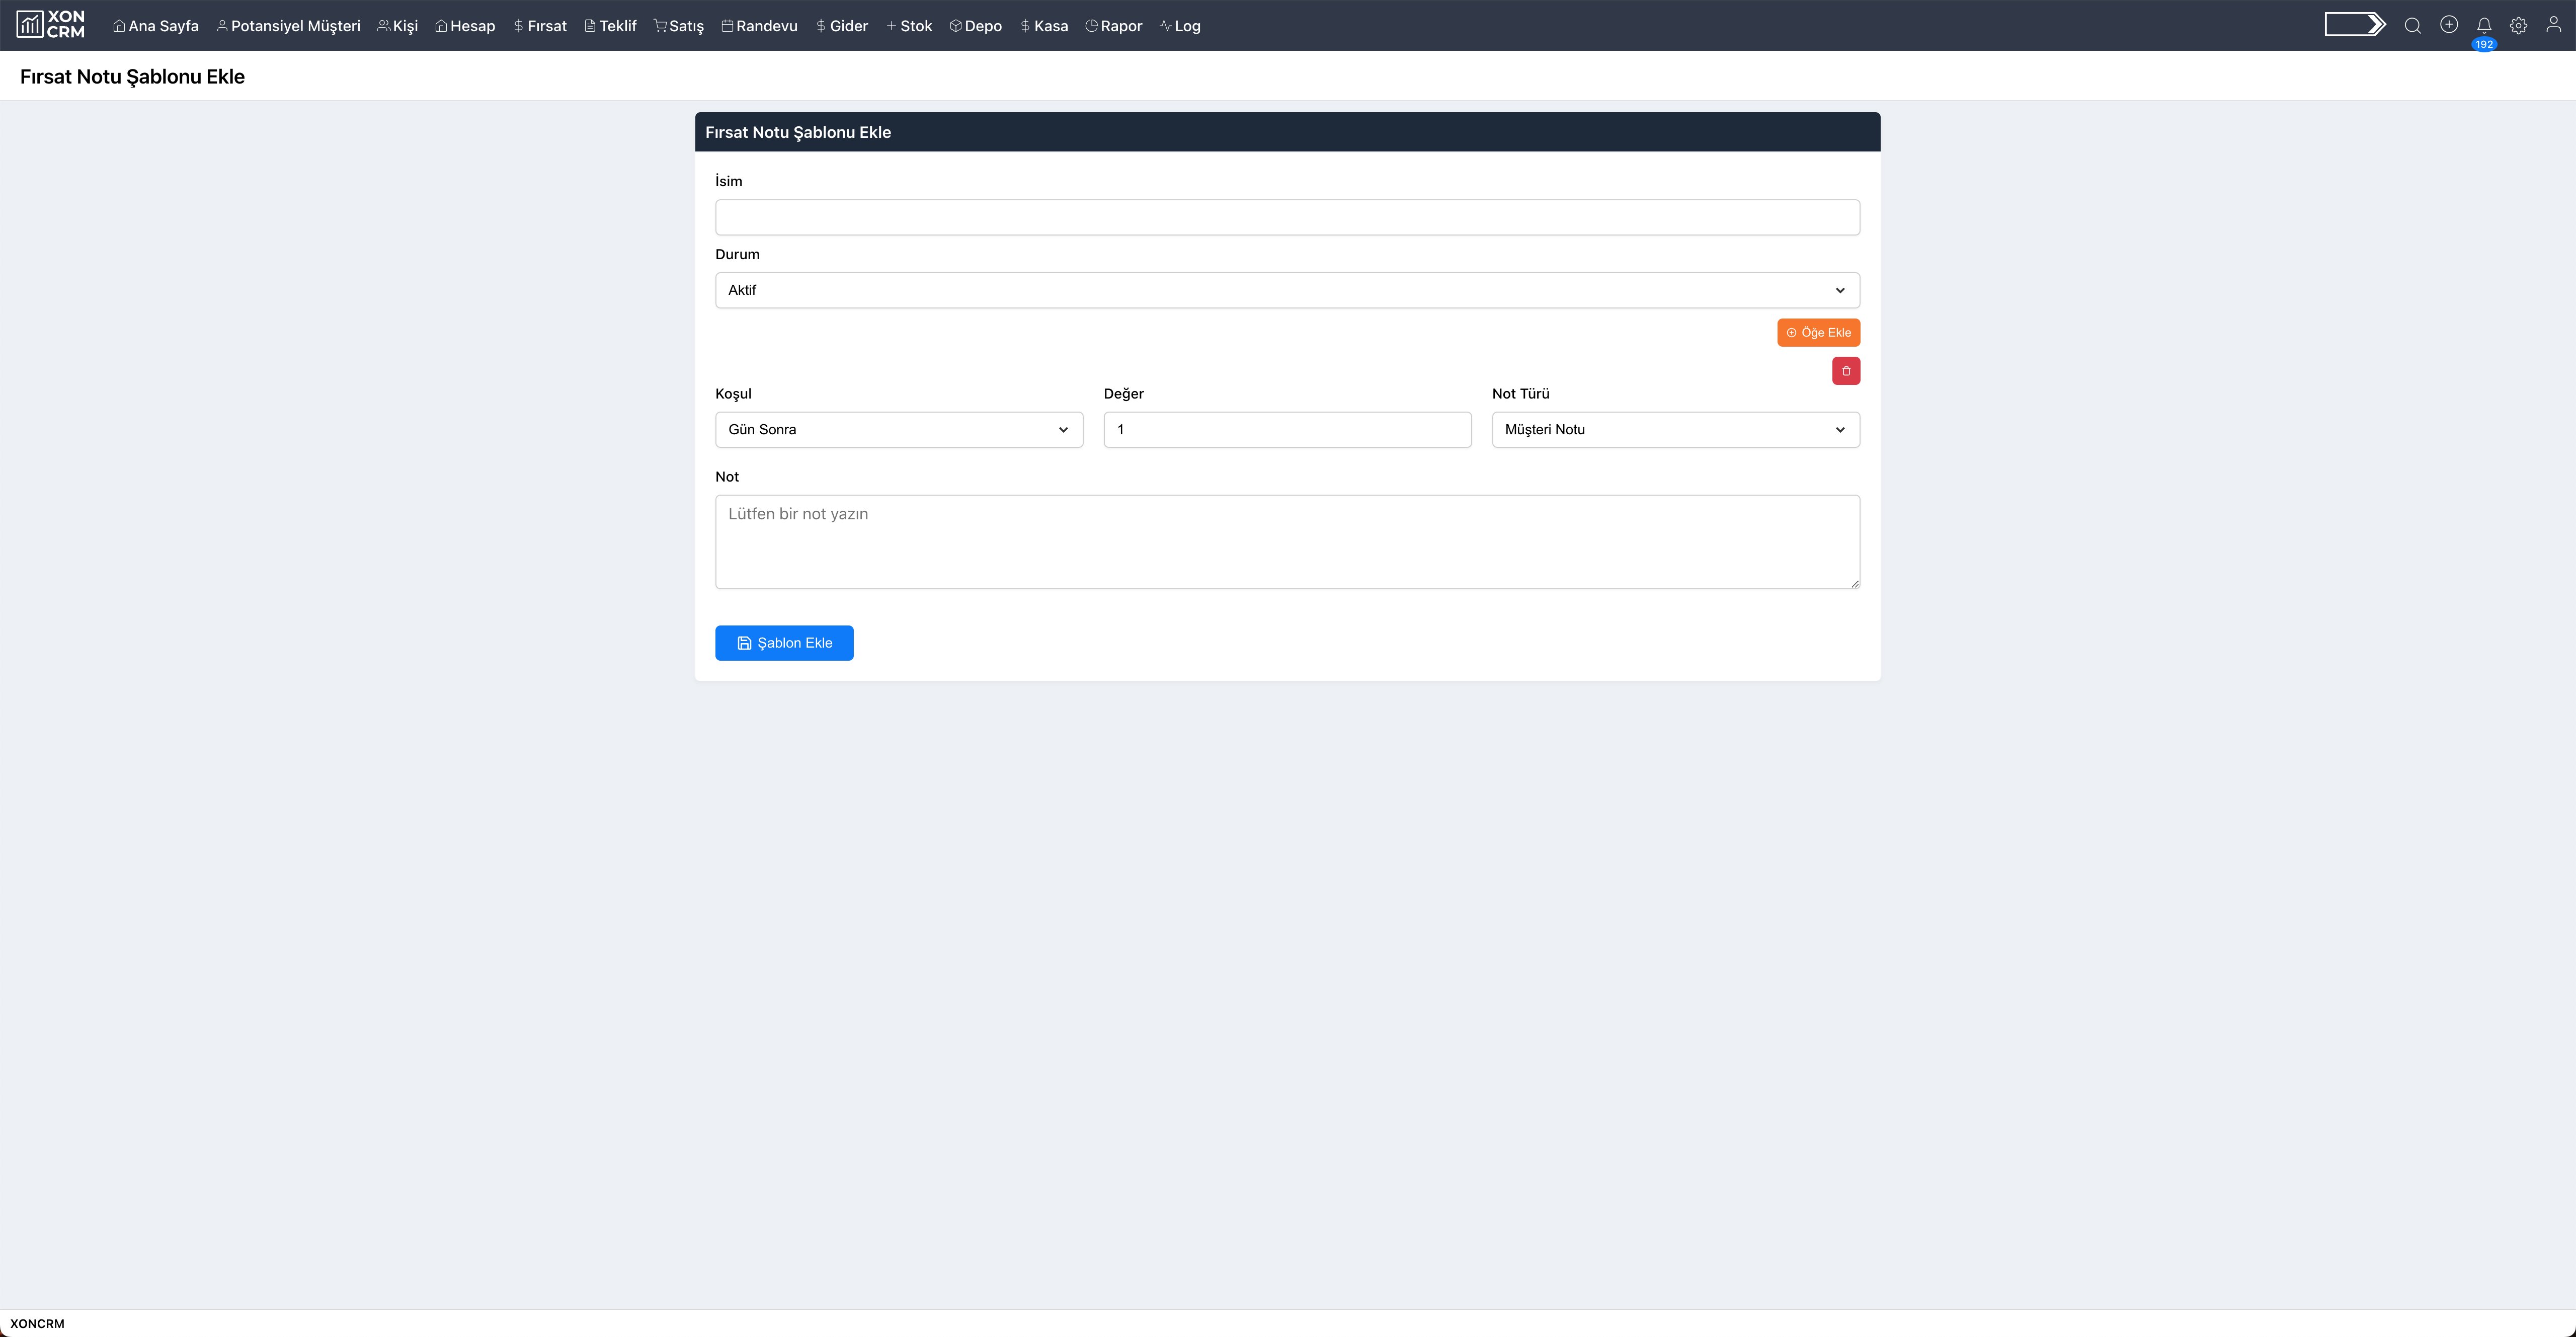2576x1337 pixels.
Task: Click the Değer number field
Action: (1286, 430)
